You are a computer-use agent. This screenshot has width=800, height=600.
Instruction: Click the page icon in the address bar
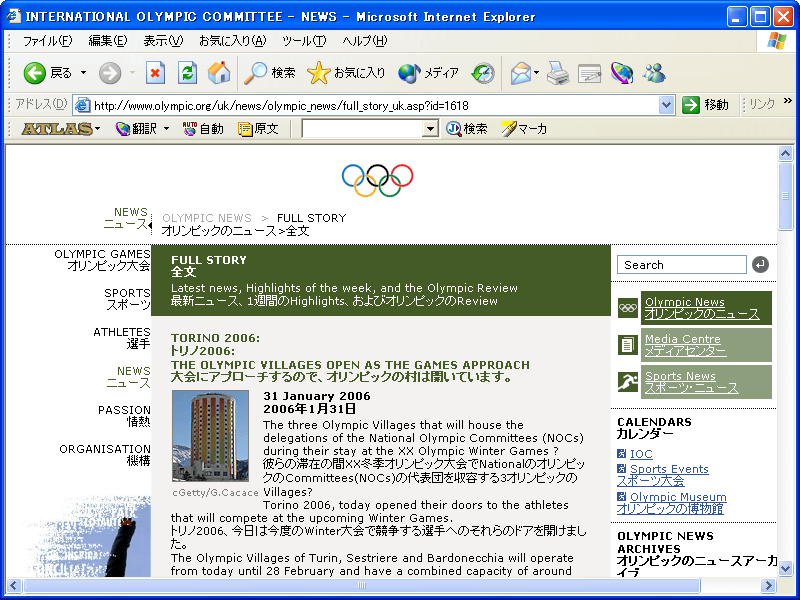[x=82, y=105]
